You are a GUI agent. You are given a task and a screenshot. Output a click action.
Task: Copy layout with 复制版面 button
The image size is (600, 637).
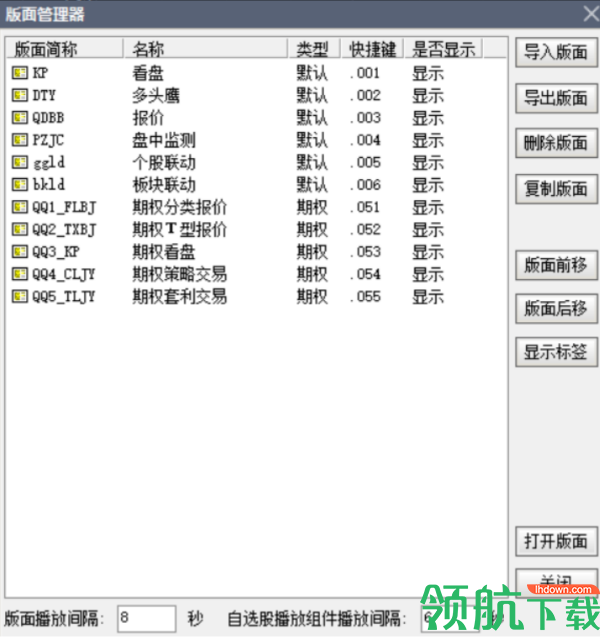[x=556, y=189]
